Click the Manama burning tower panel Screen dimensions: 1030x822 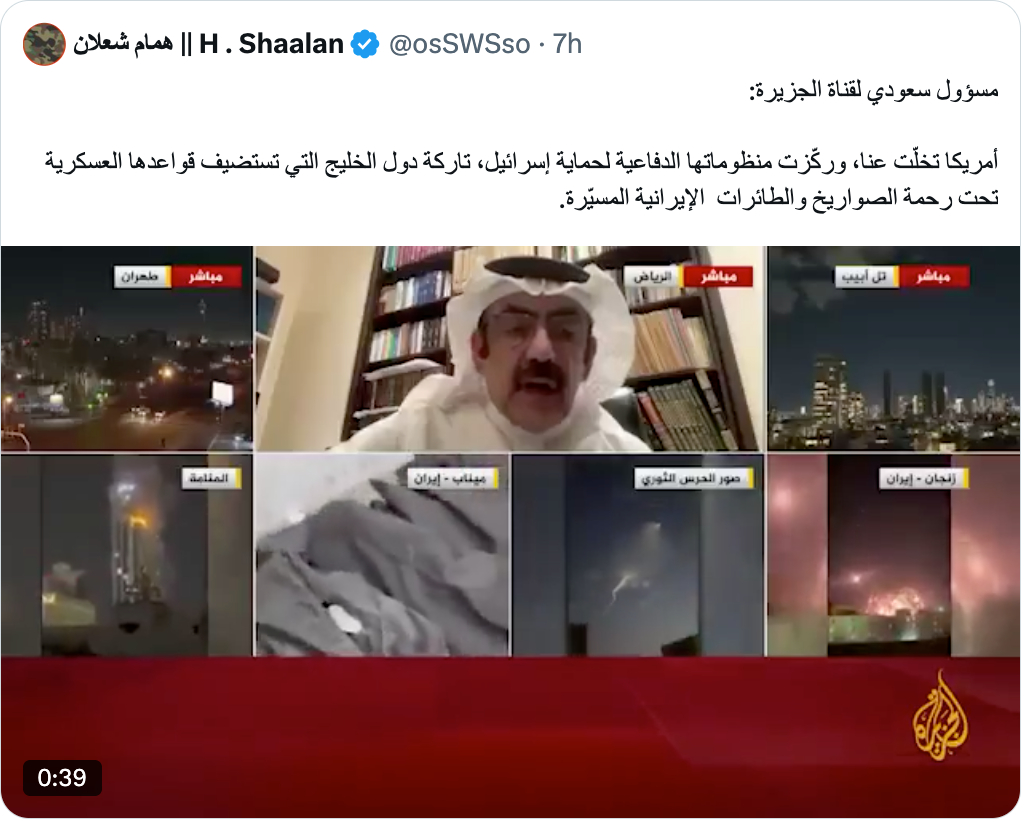127,556
